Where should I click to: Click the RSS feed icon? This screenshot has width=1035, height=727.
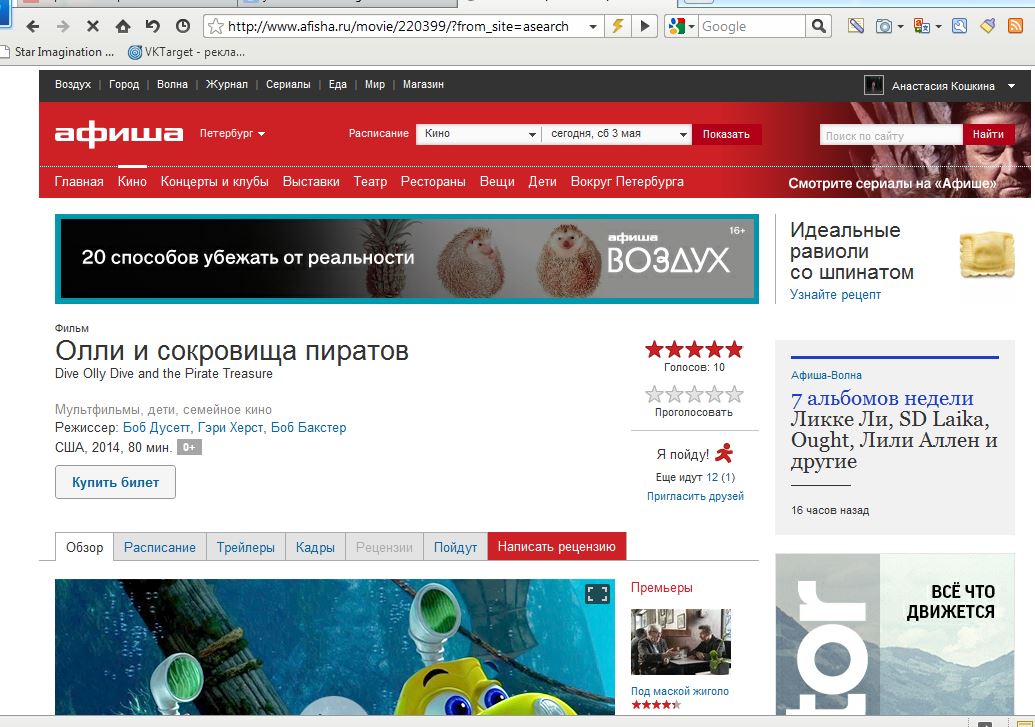pos(1015,26)
